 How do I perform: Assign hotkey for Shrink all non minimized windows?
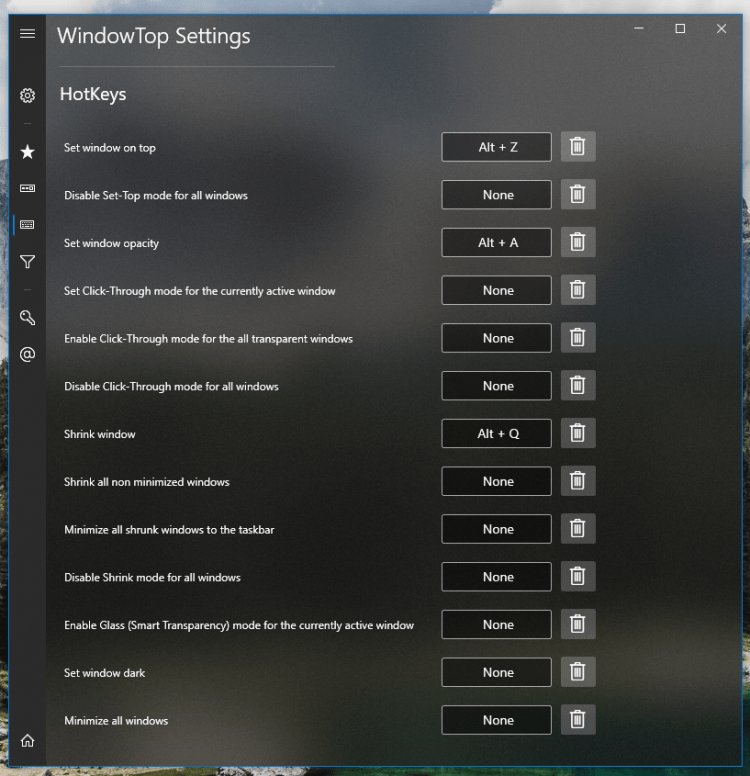pos(497,481)
